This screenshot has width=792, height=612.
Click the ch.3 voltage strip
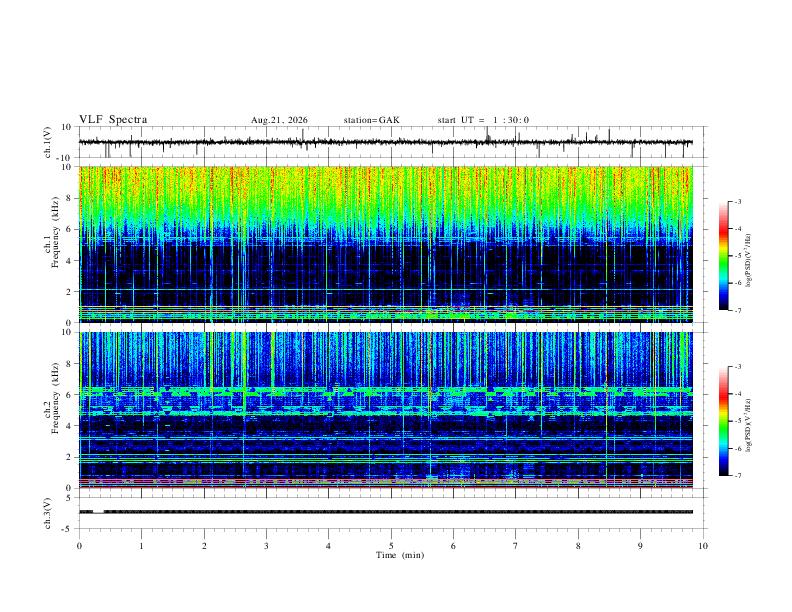pyautogui.click(x=386, y=512)
